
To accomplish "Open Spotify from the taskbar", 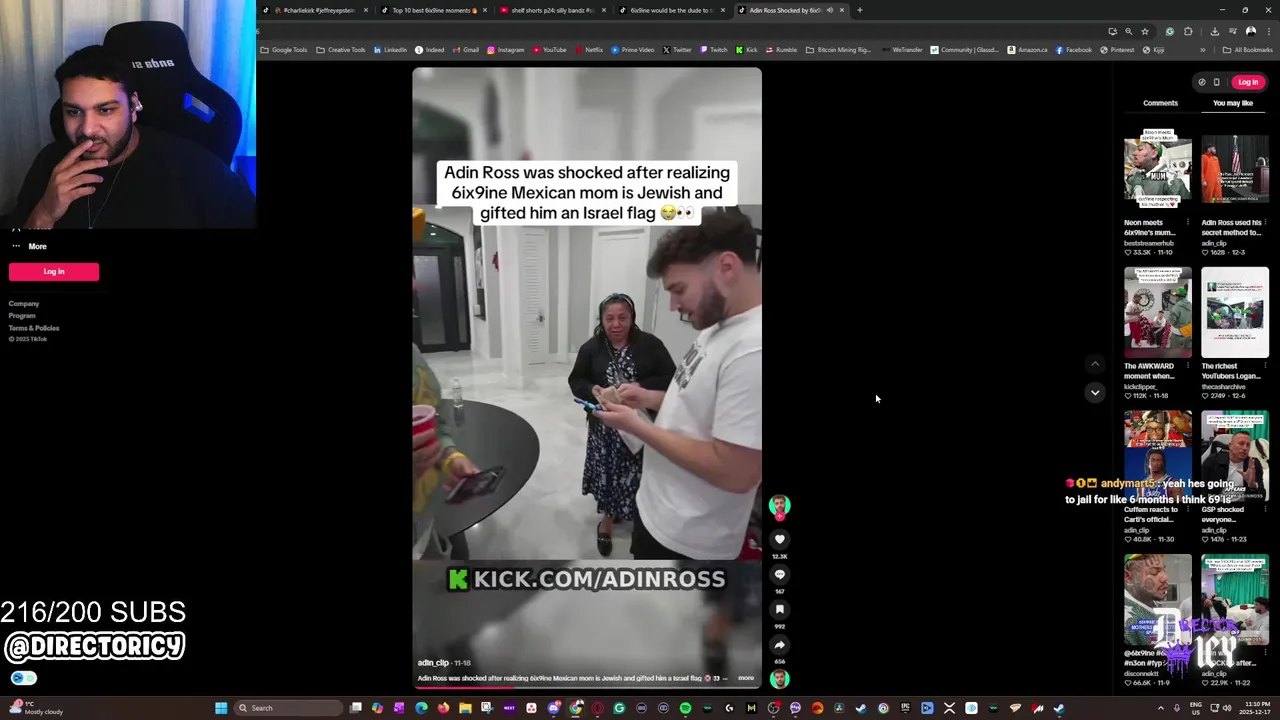I will [685, 708].
